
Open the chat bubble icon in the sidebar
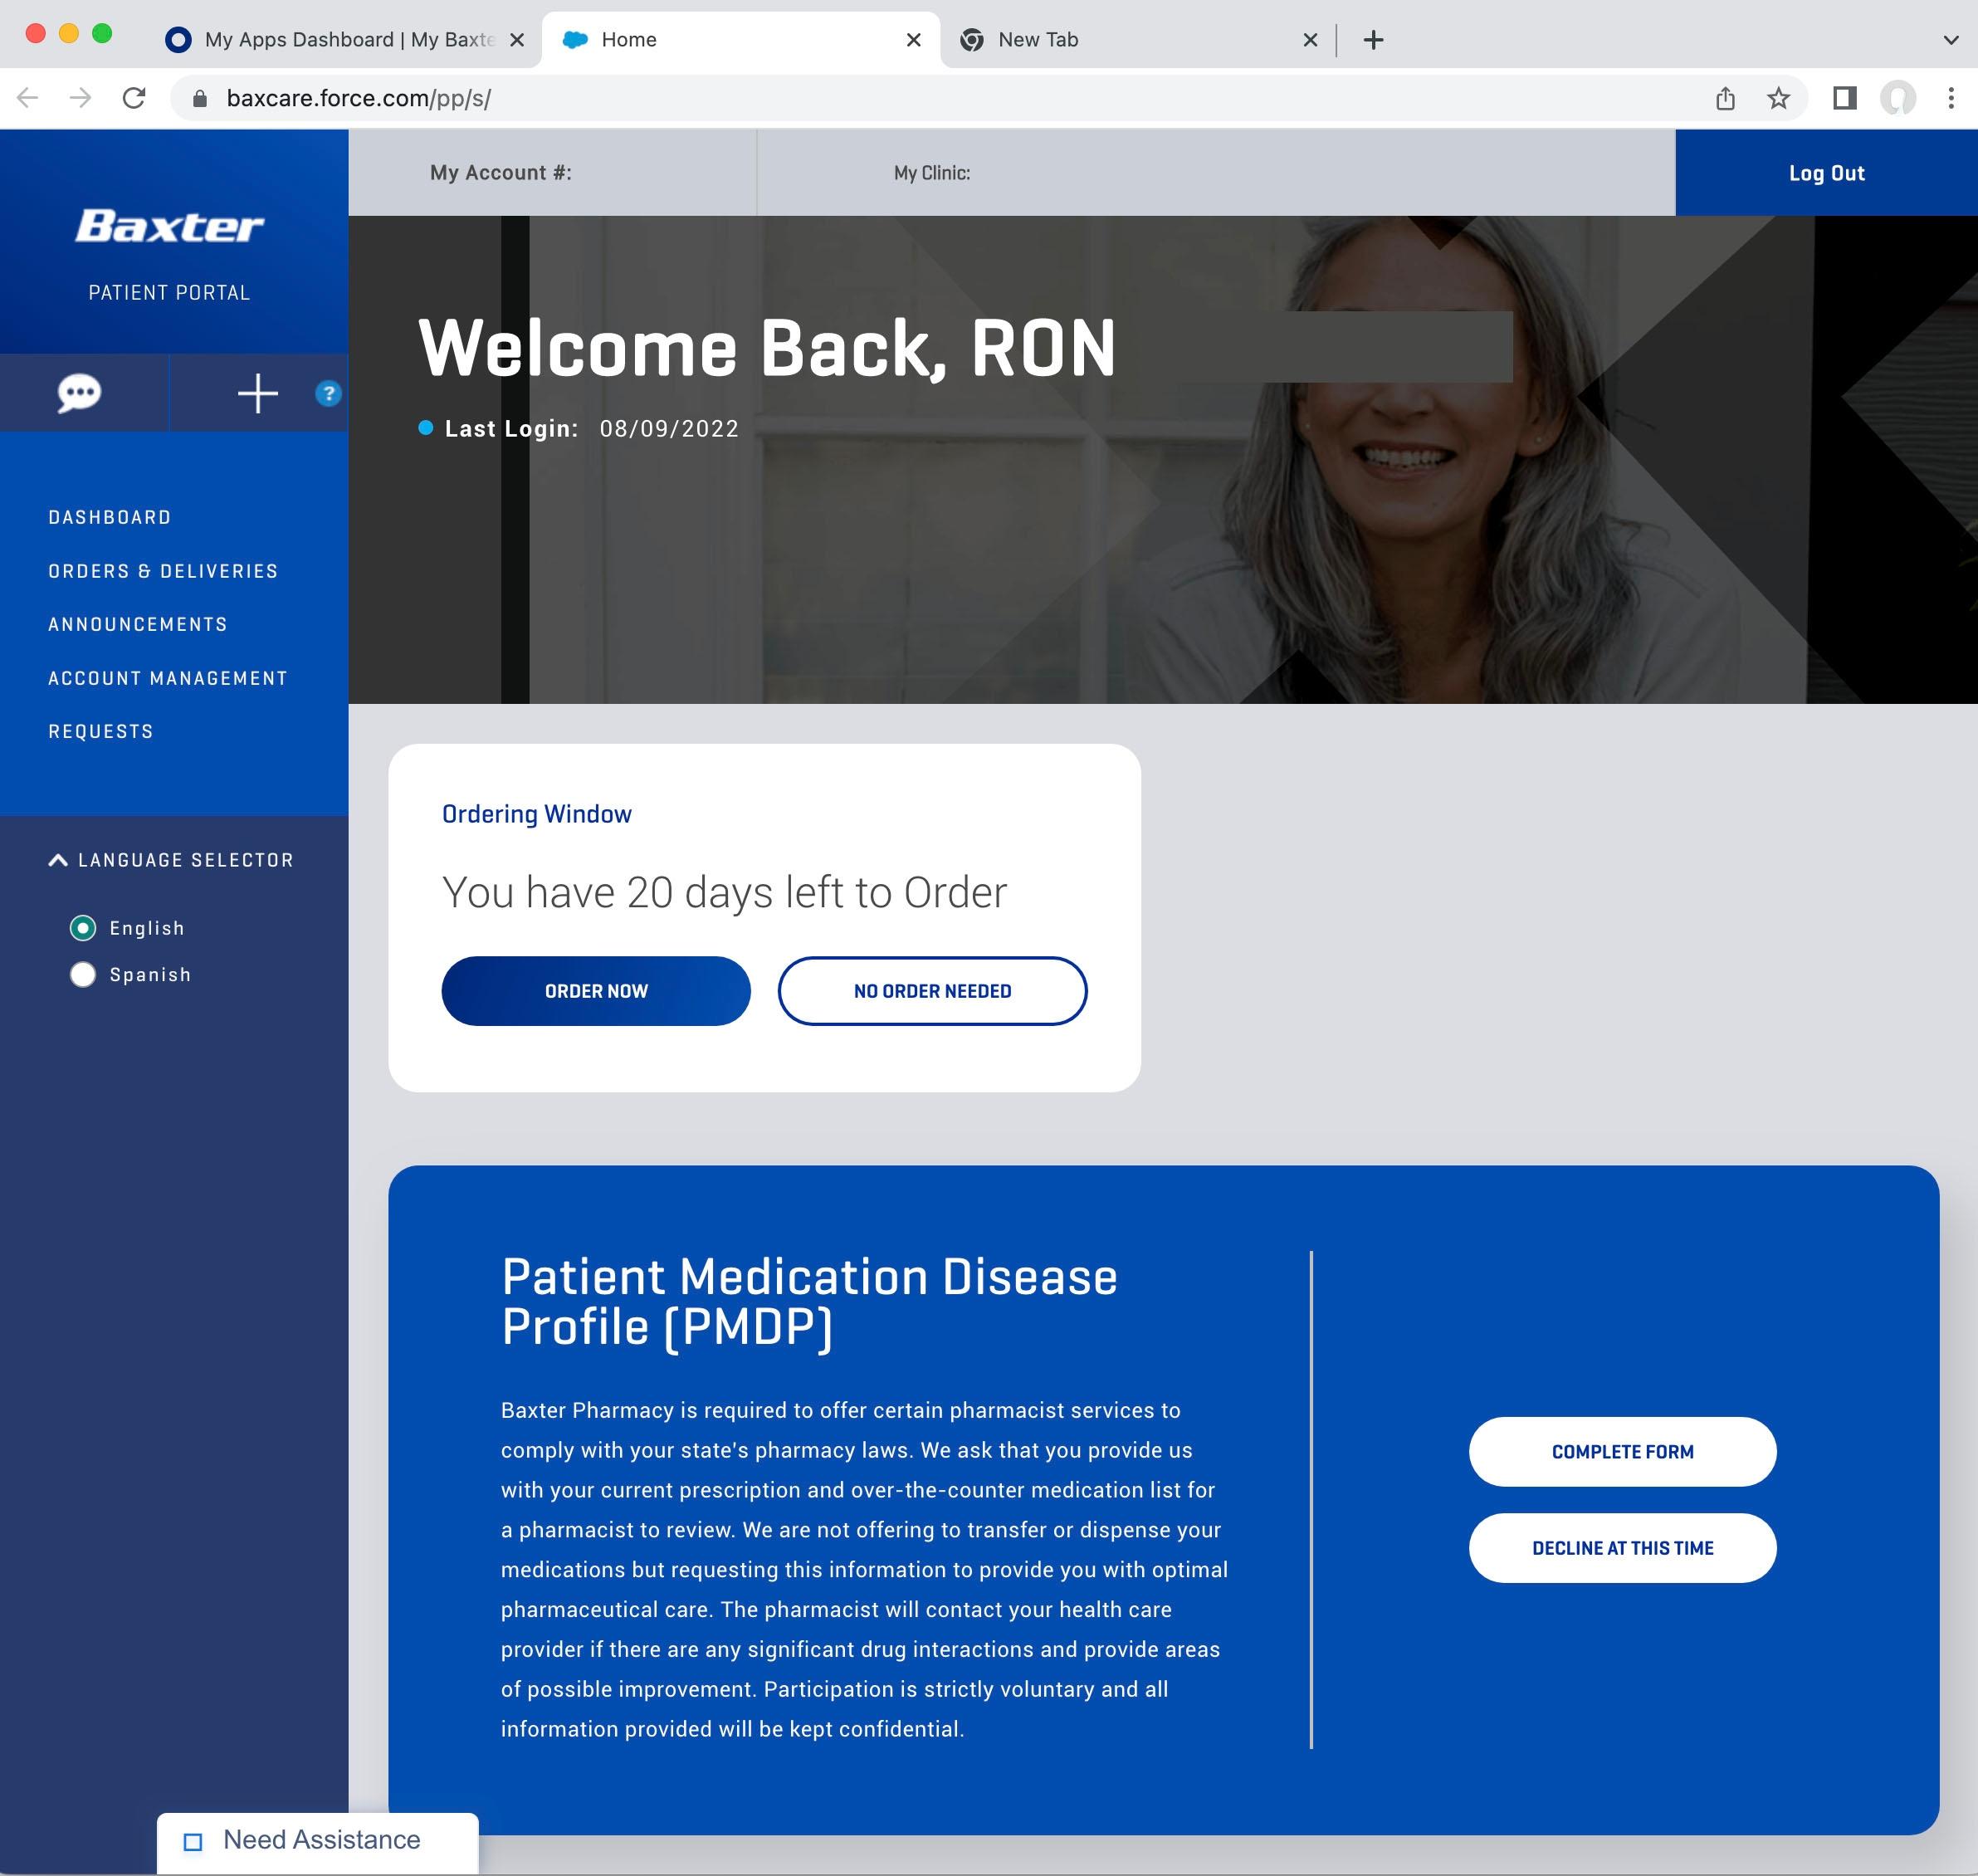coord(79,393)
